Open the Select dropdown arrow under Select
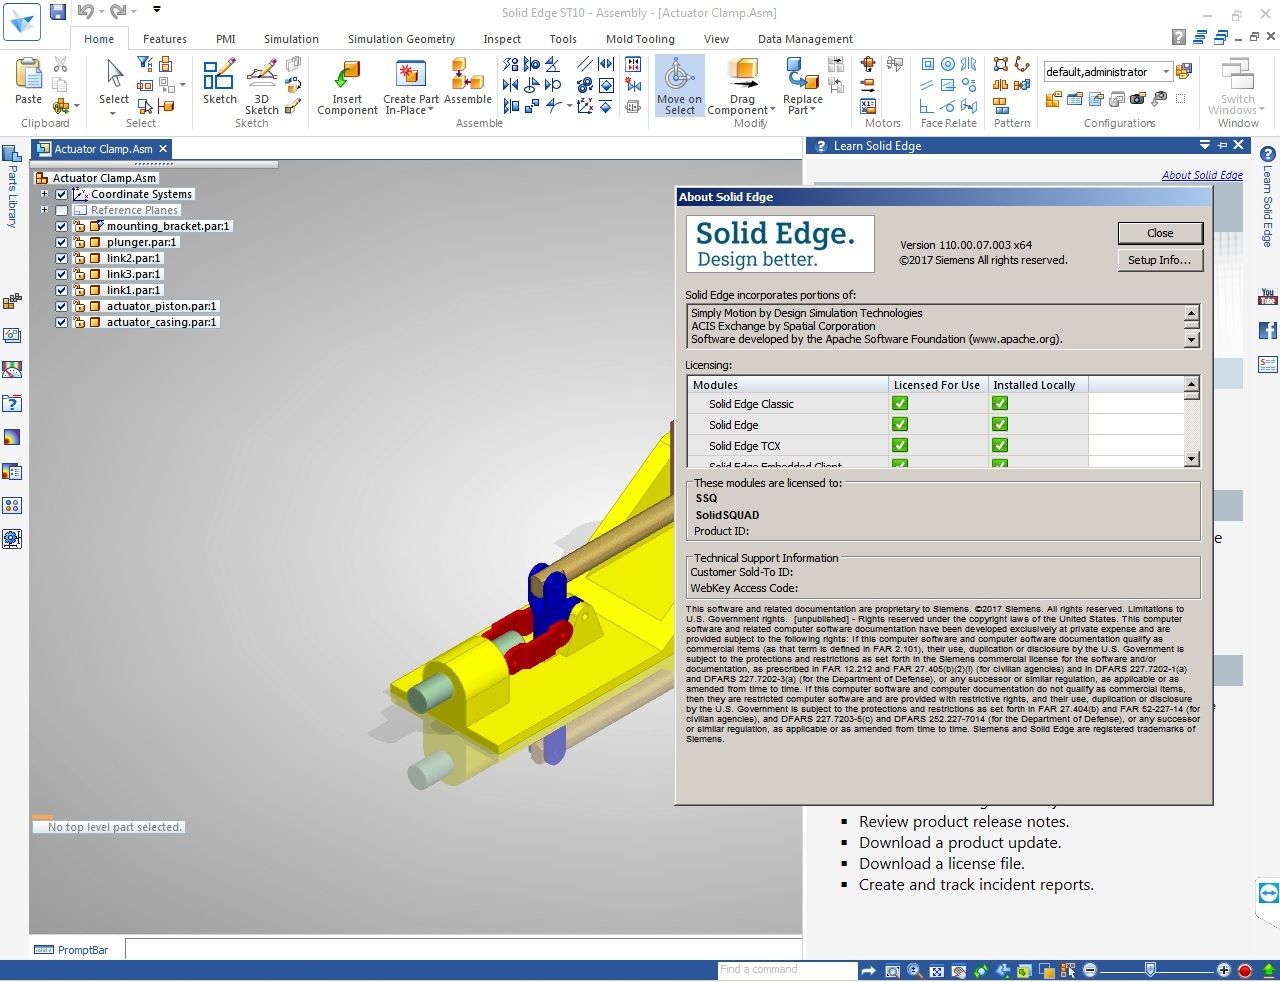The width and height of the screenshot is (1280, 982). click(x=113, y=113)
